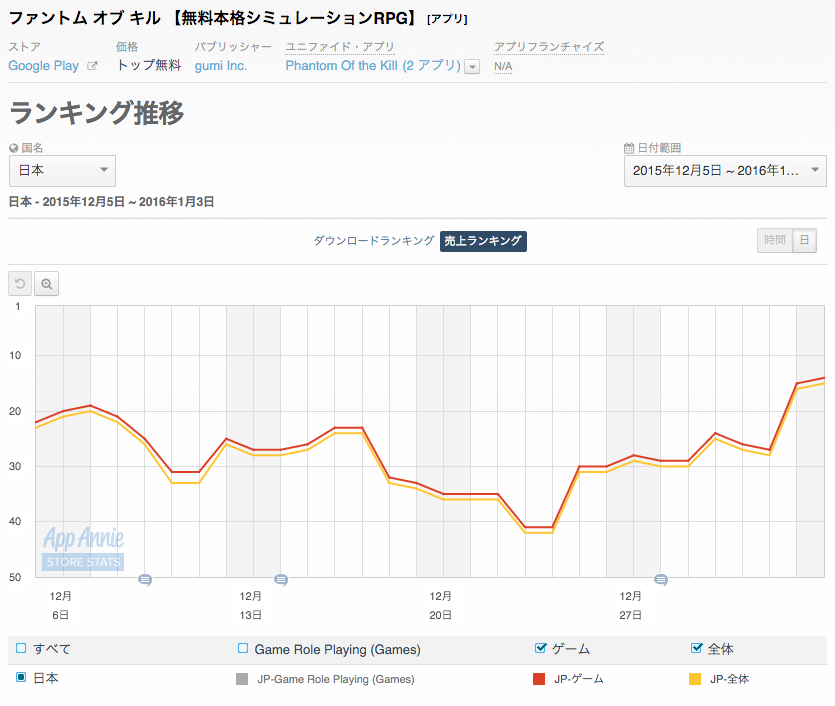835x706 pixels.
Task: Click the N/A franchise value
Action: click(503, 67)
